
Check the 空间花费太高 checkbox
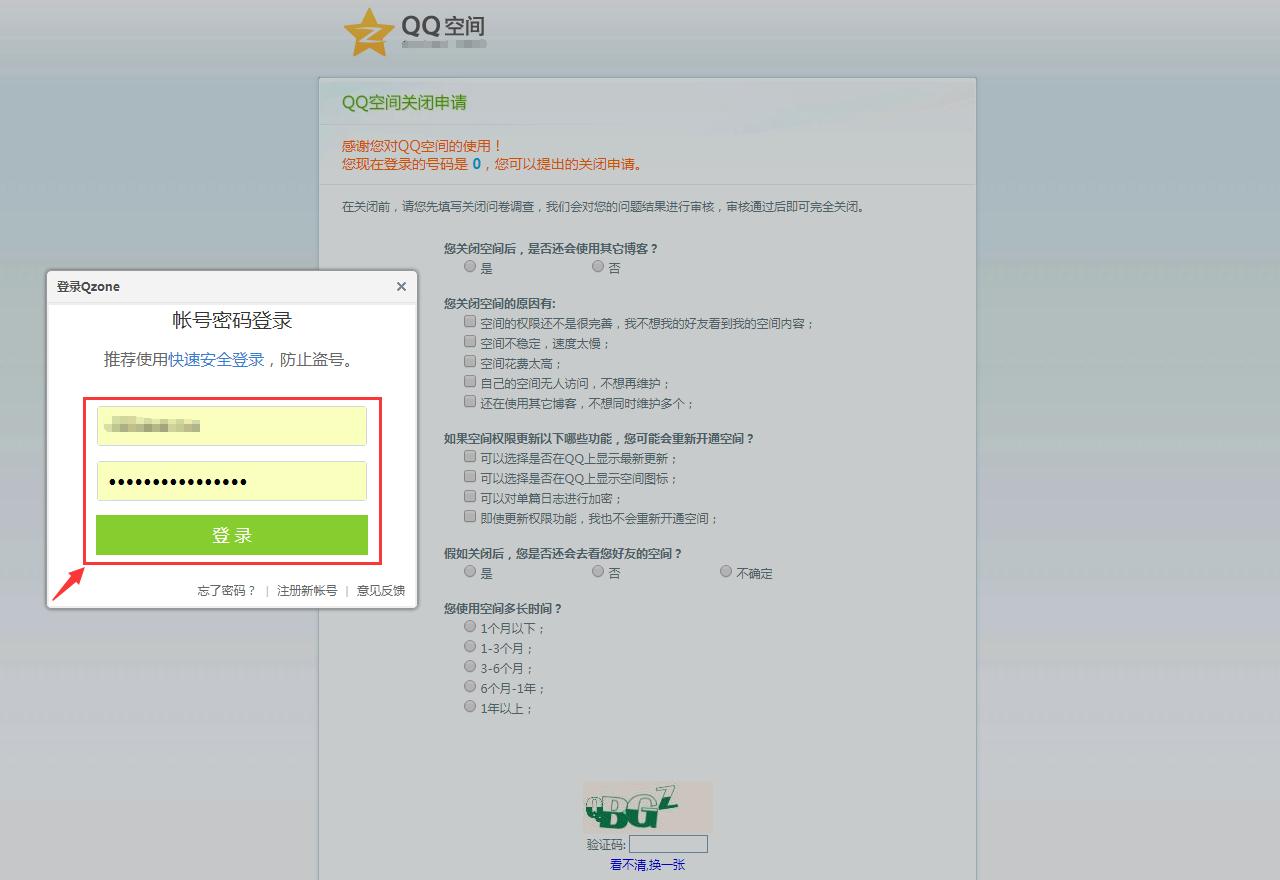pyautogui.click(x=470, y=360)
